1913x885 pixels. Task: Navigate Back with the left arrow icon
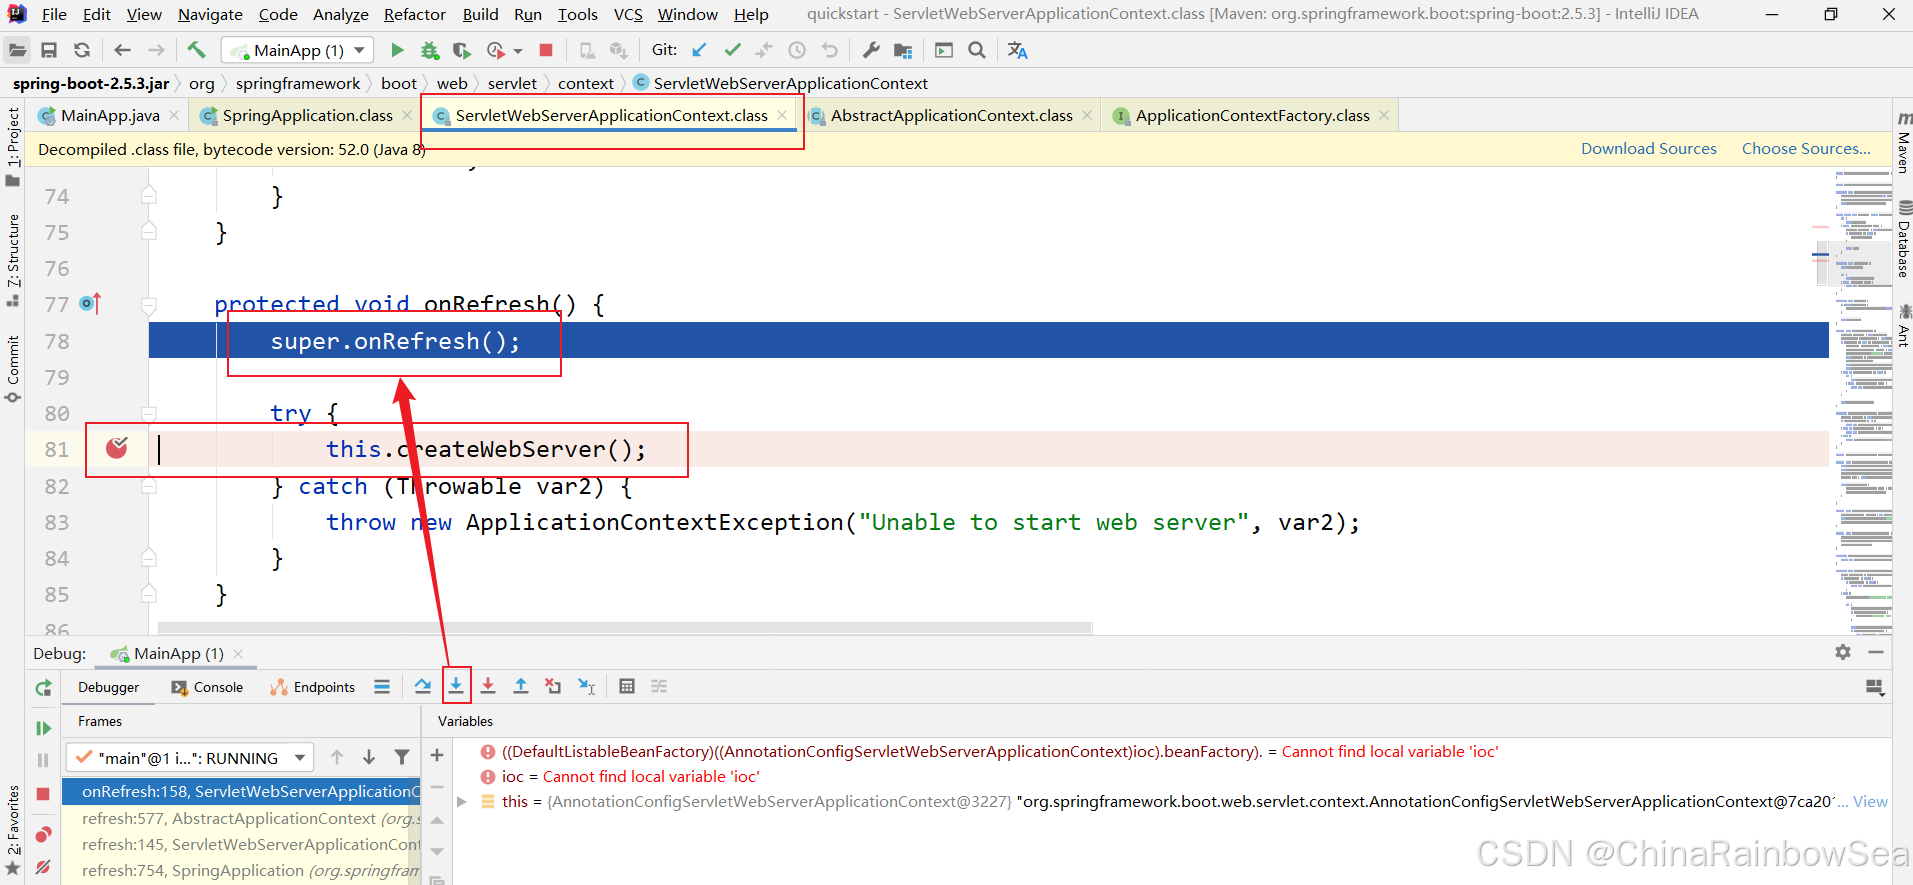coord(122,50)
